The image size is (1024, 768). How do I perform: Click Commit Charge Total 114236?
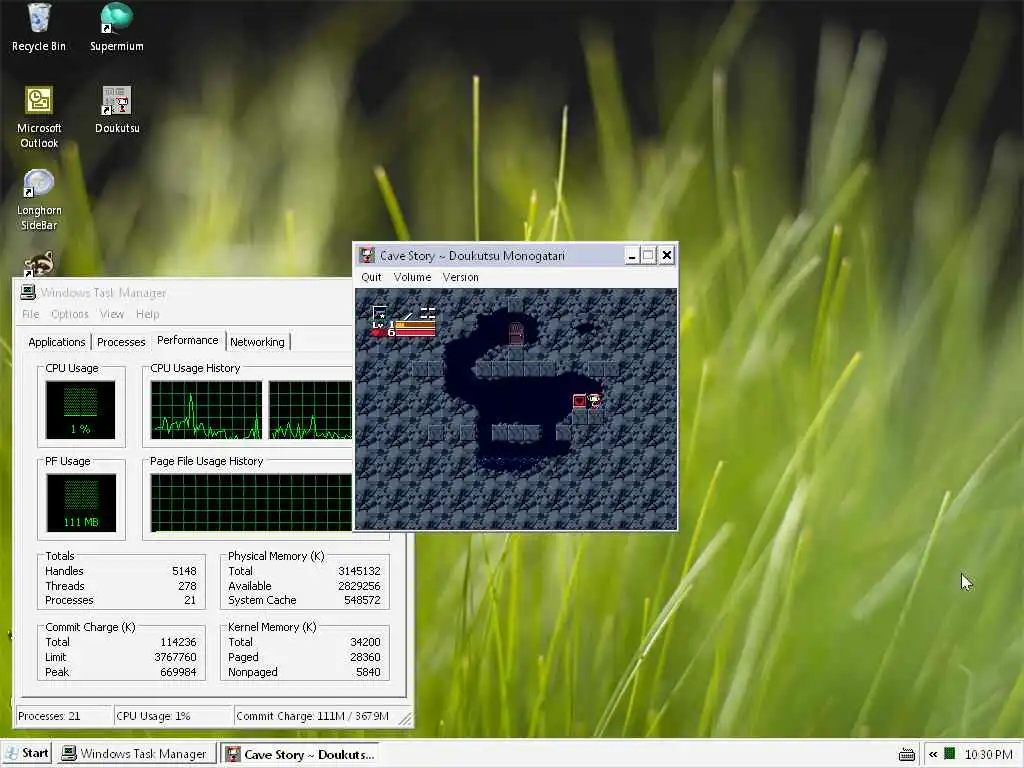(178, 642)
